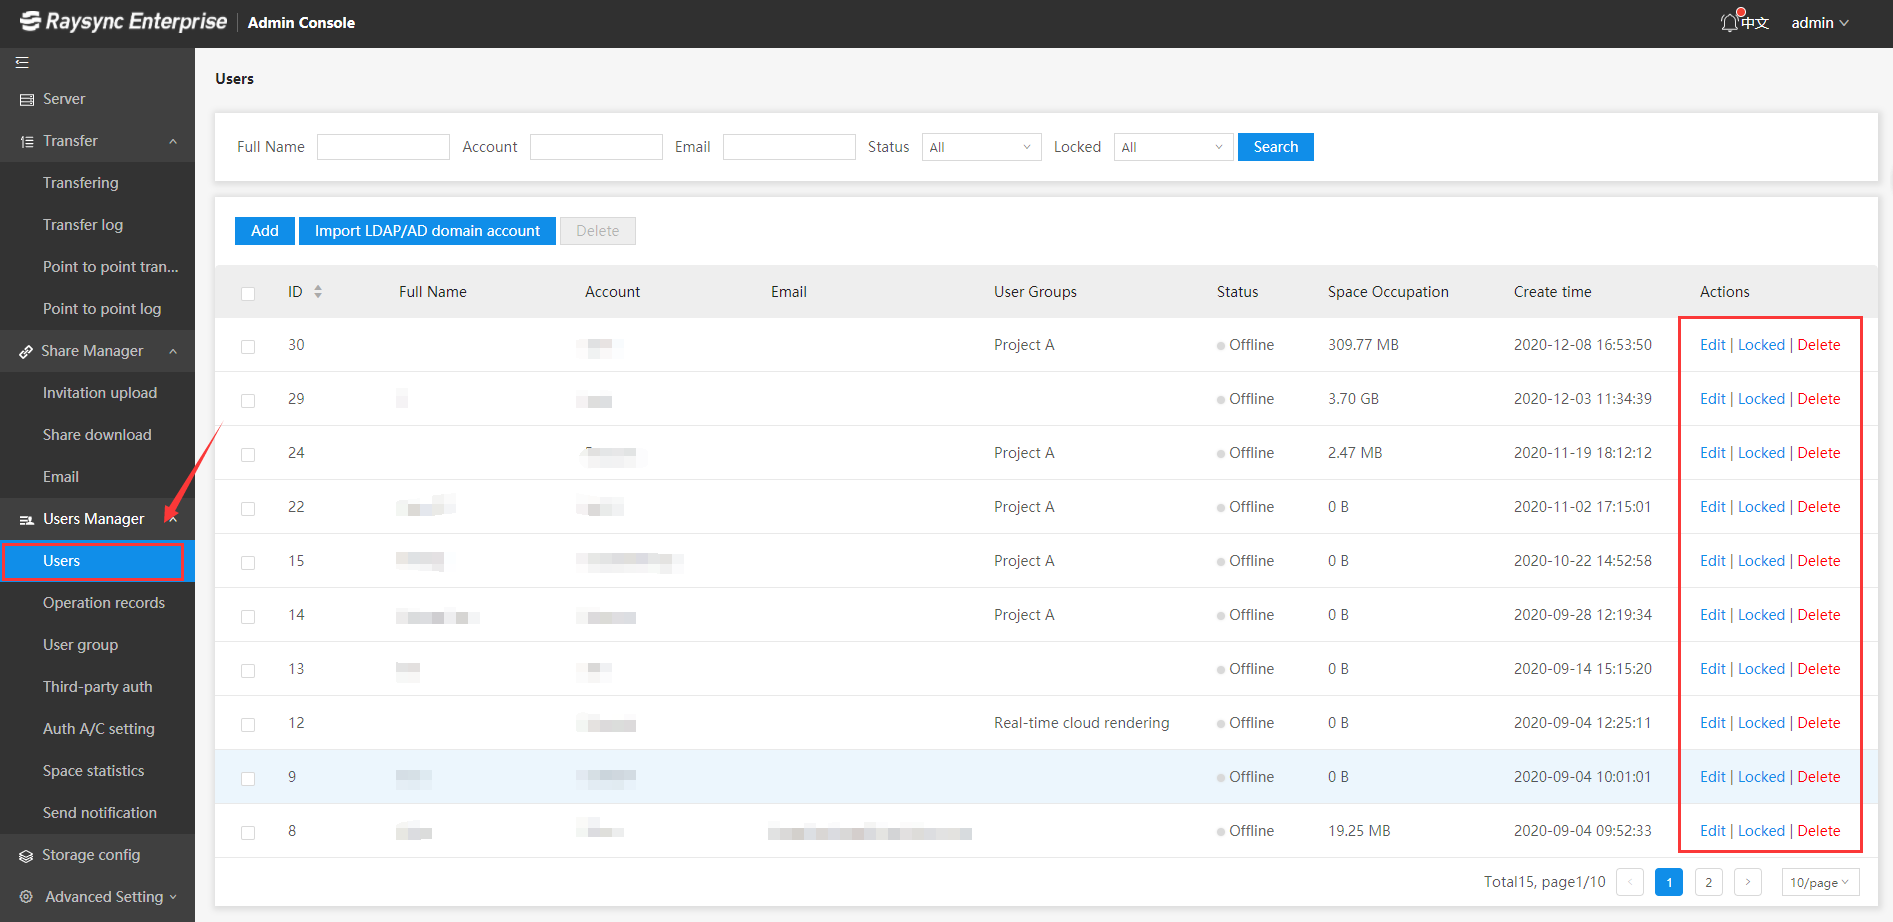This screenshot has height=922, width=1893.
Task: Click the Add user button
Action: [265, 231]
